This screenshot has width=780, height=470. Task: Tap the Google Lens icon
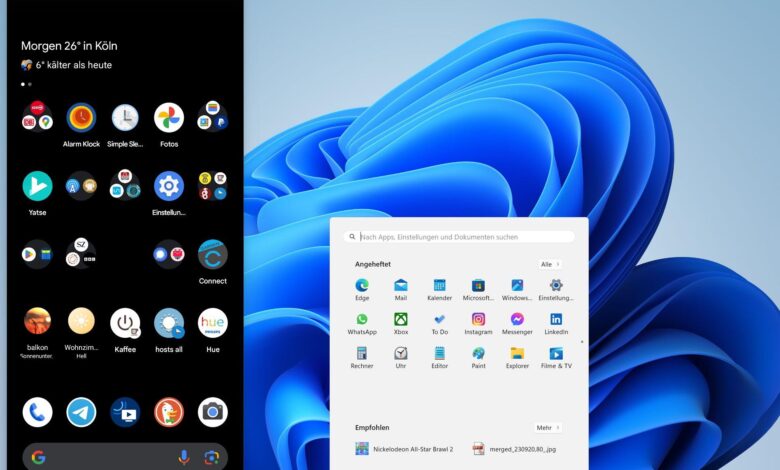(211, 457)
